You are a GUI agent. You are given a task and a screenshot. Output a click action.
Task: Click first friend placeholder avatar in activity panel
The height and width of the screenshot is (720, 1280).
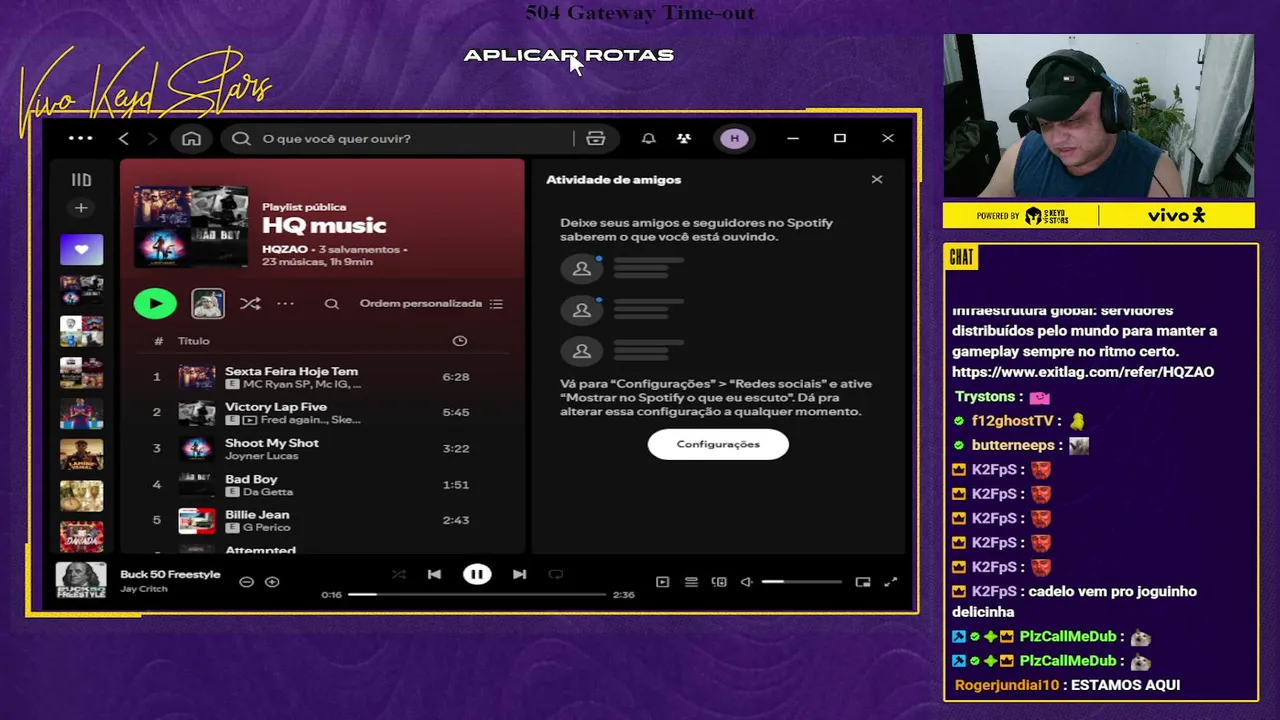pyautogui.click(x=582, y=268)
